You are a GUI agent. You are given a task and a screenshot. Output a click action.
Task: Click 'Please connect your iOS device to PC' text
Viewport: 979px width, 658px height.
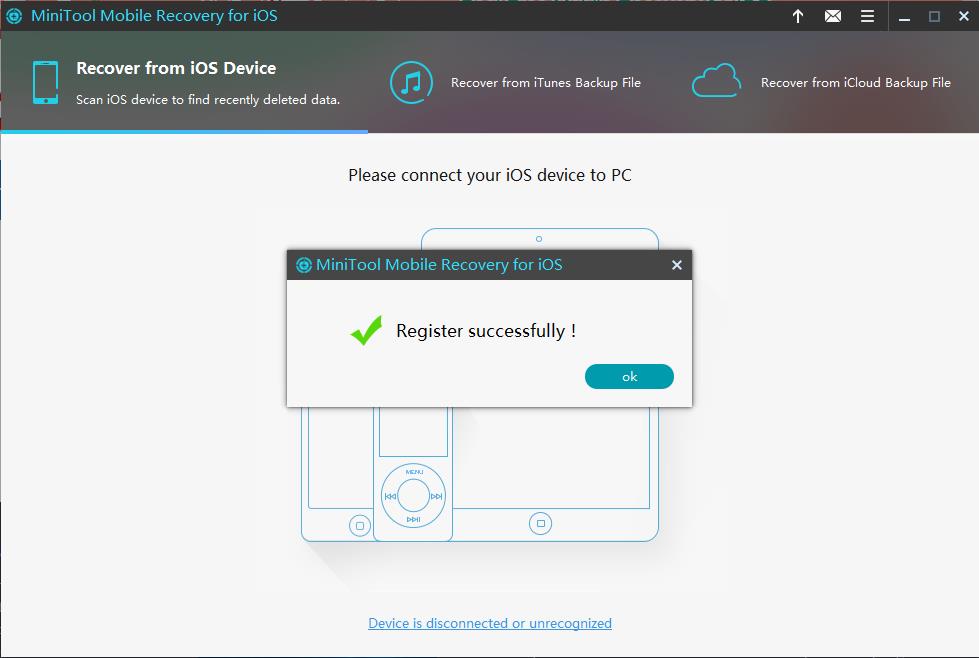pyautogui.click(x=490, y=175)
